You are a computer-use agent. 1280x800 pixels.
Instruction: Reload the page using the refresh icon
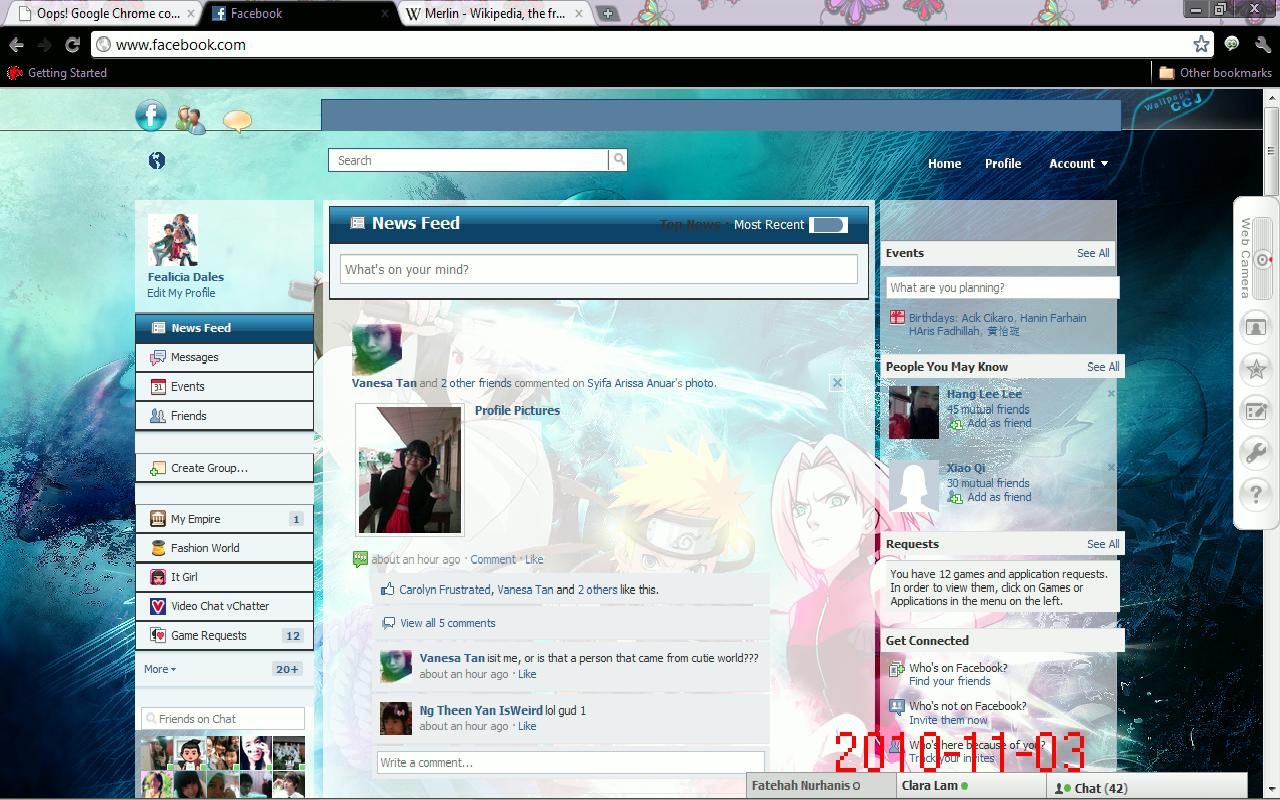click(x=72, y=45)
